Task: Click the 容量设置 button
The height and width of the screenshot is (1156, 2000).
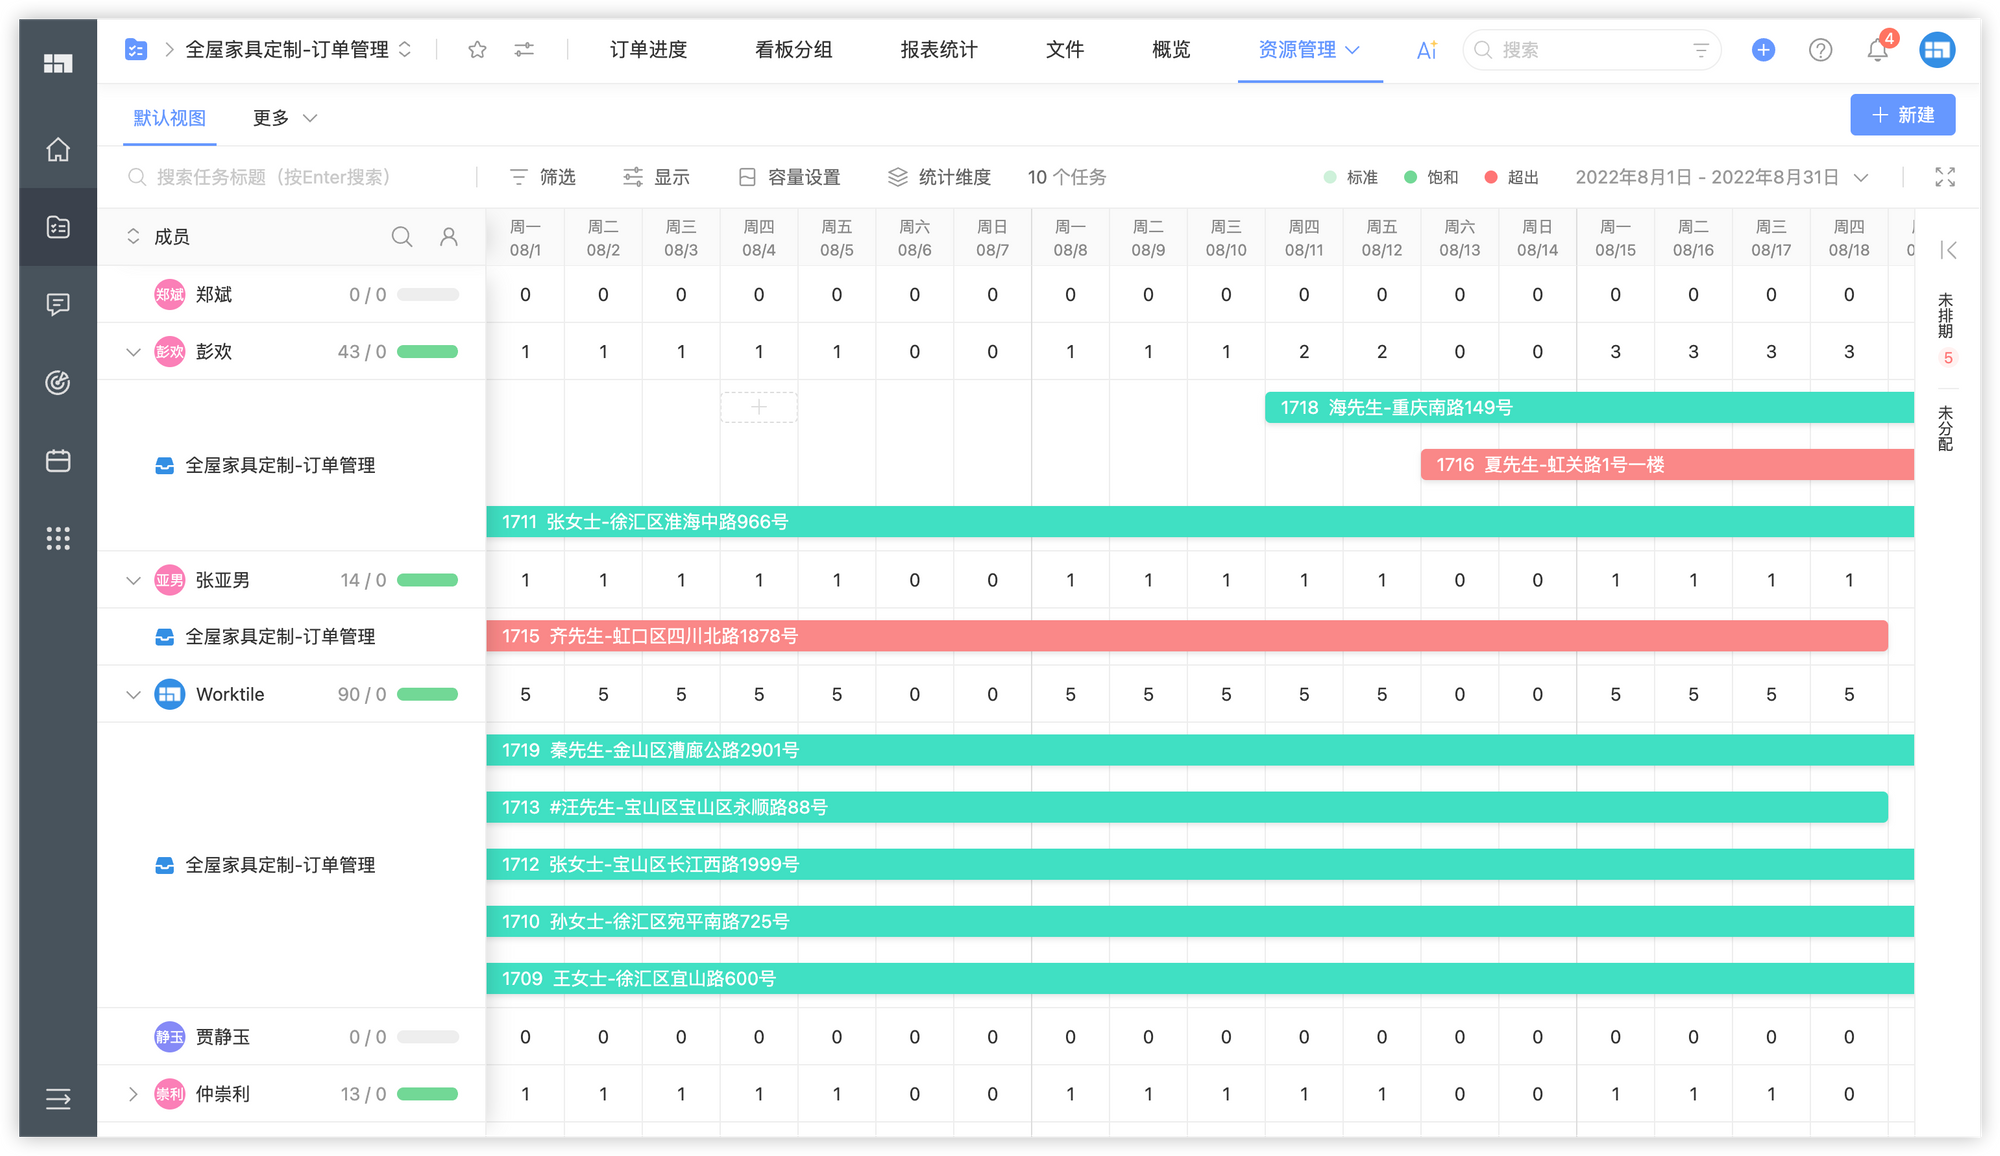Action: coord(790,177)
